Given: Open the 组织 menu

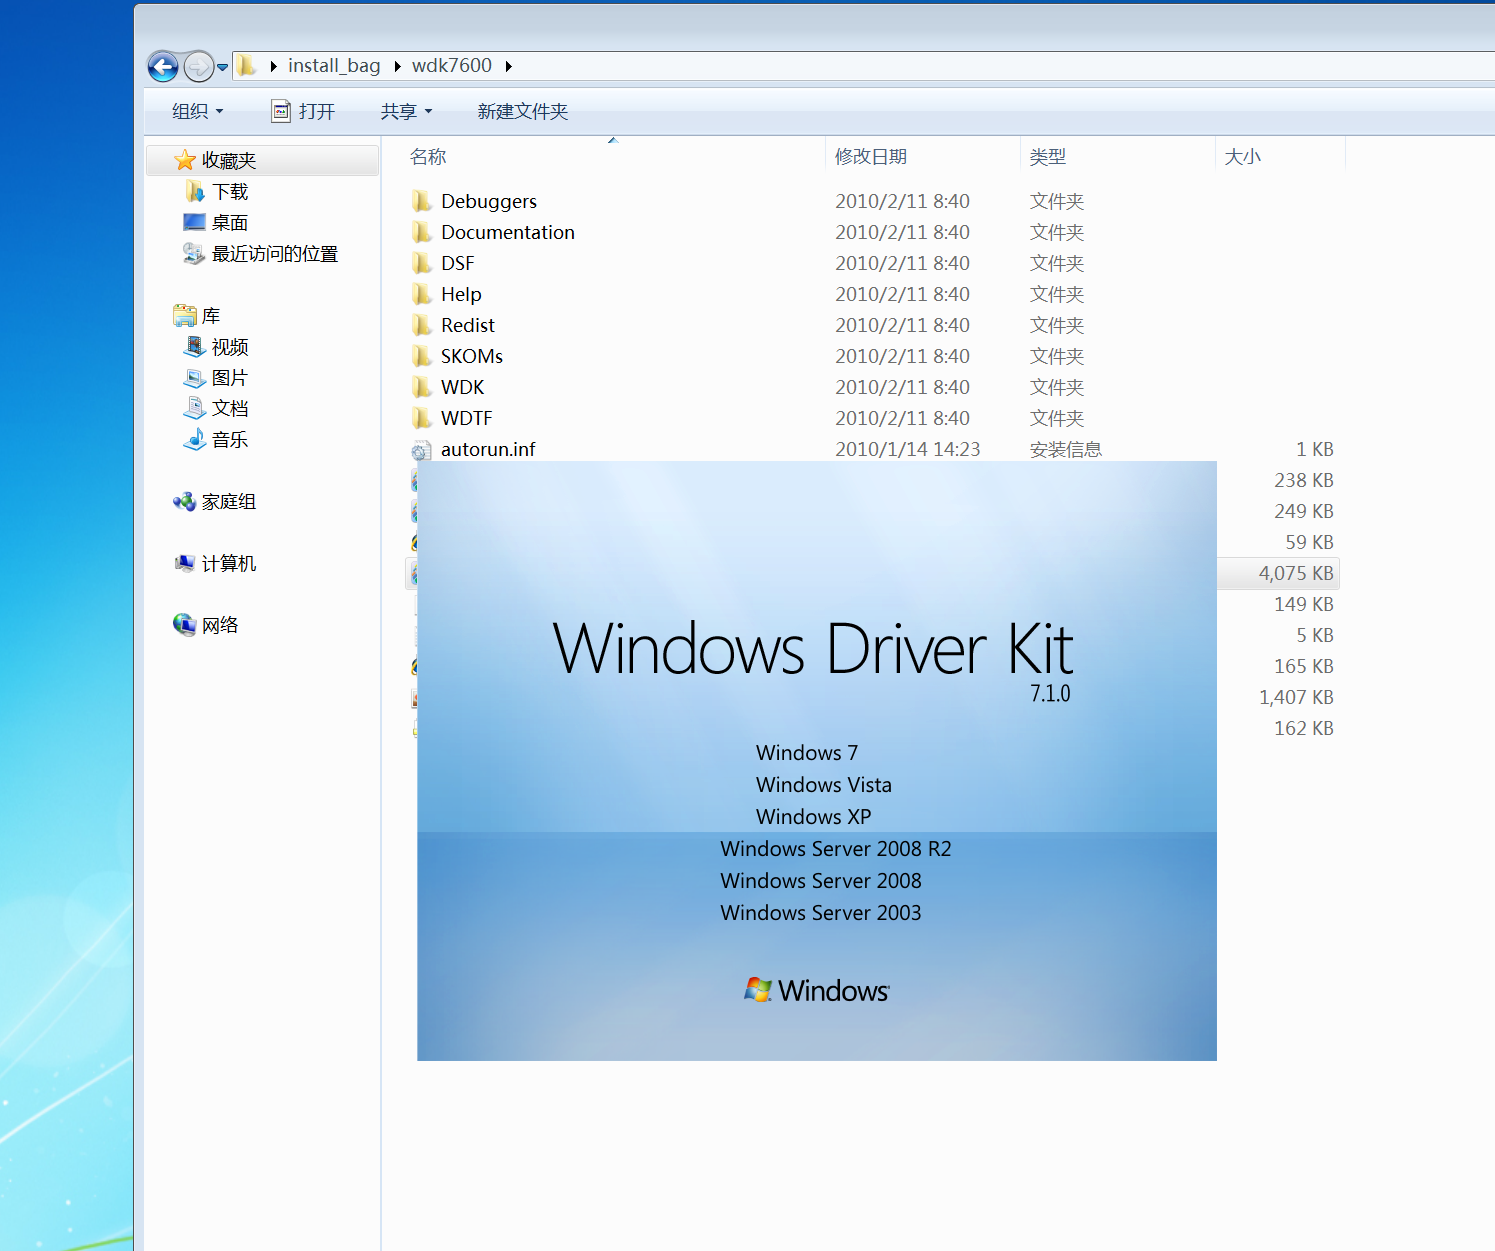Looking at the screenshot, I should (x=197, y=111).
